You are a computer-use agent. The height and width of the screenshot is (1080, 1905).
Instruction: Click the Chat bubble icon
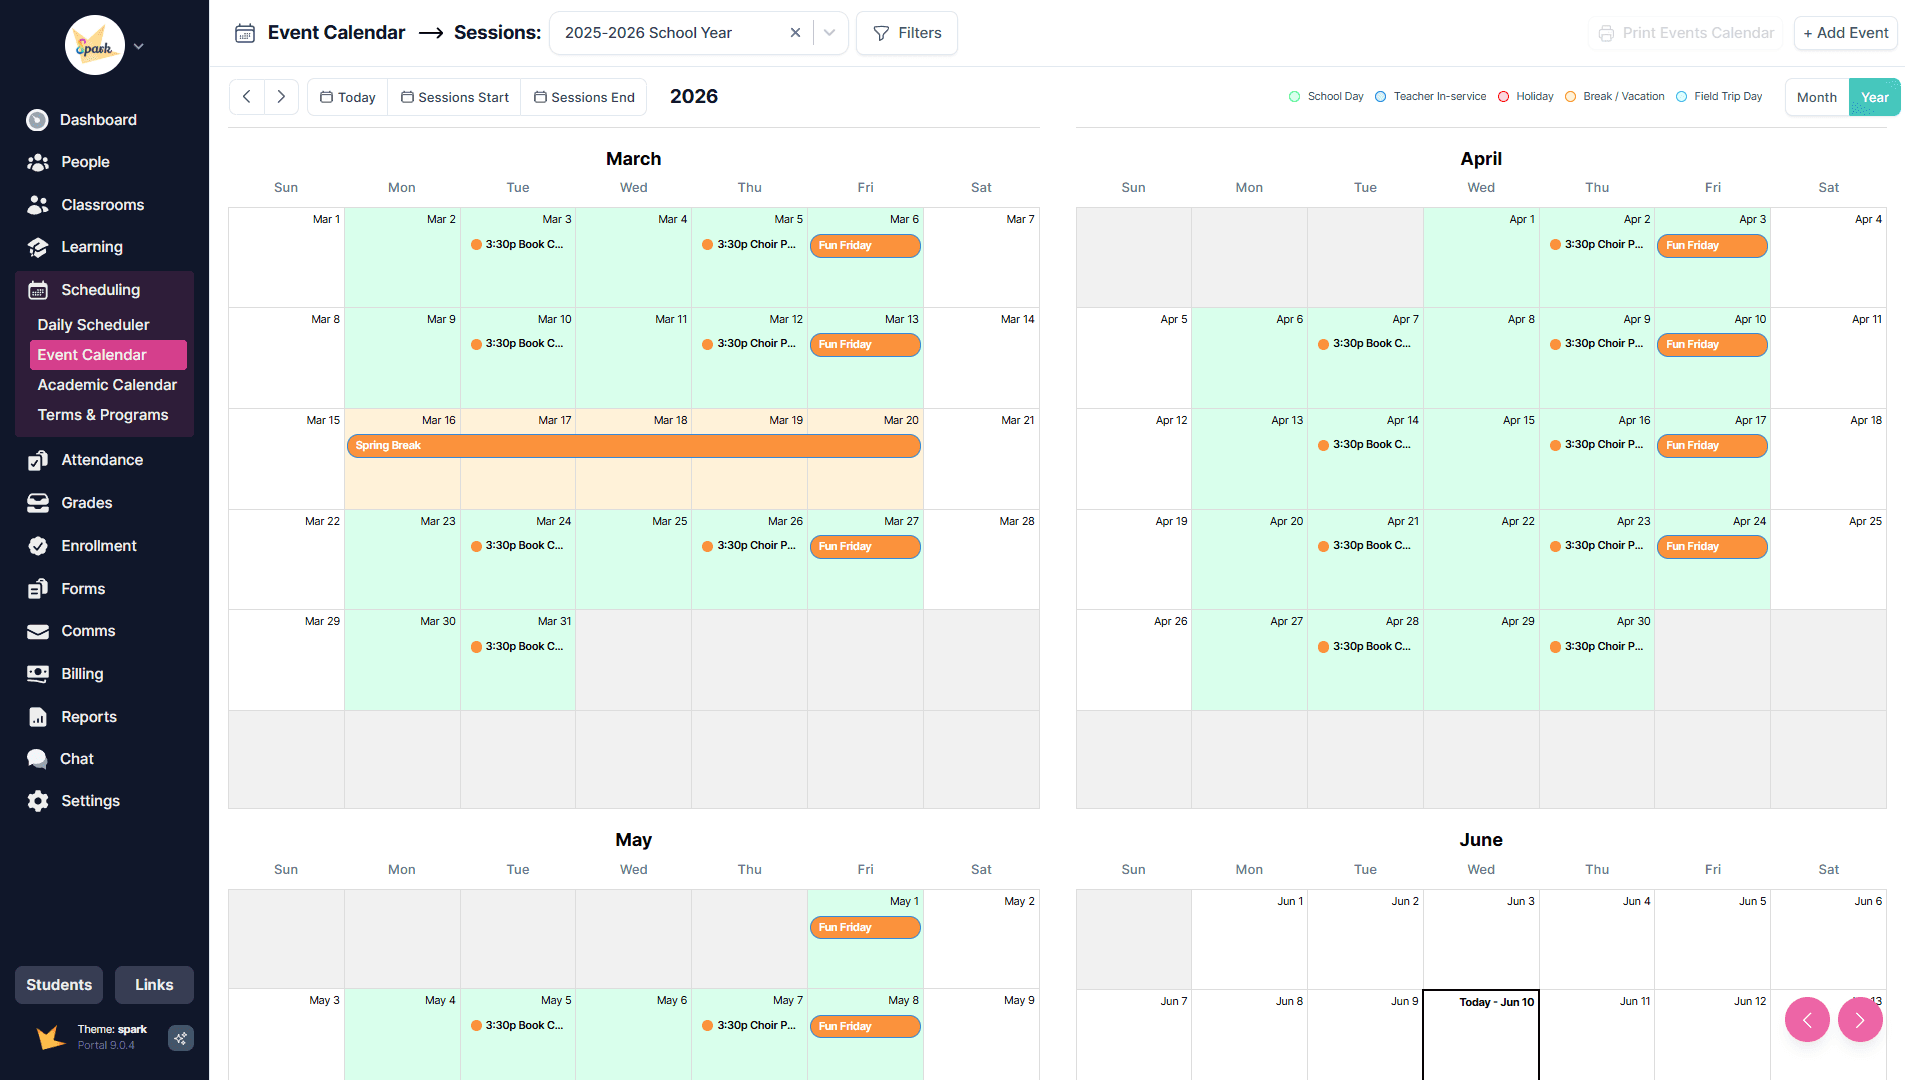point(37,759)
